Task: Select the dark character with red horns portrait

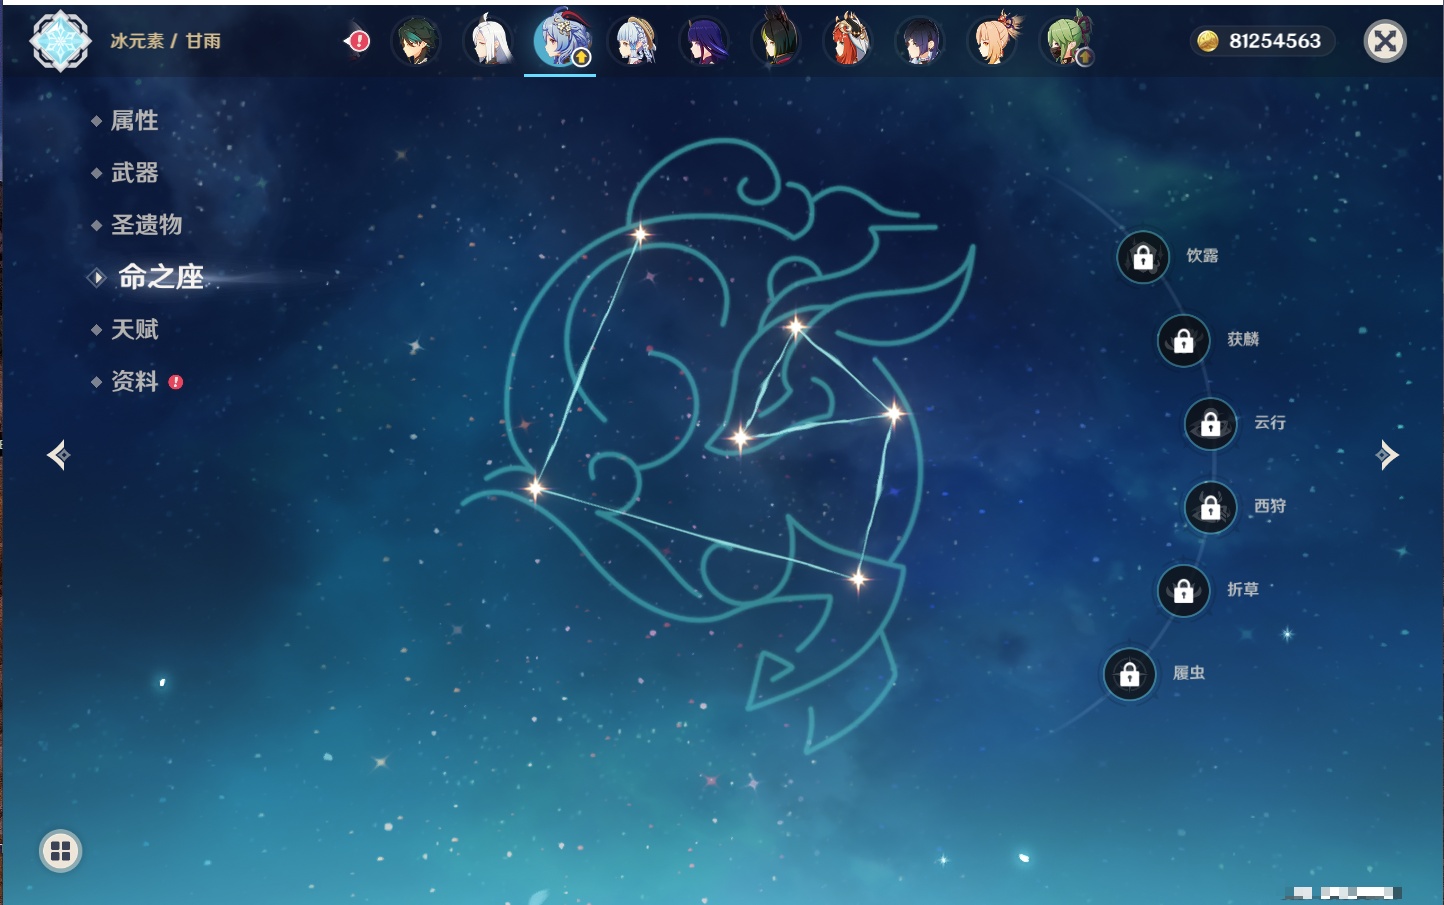Action: (776, 40)
